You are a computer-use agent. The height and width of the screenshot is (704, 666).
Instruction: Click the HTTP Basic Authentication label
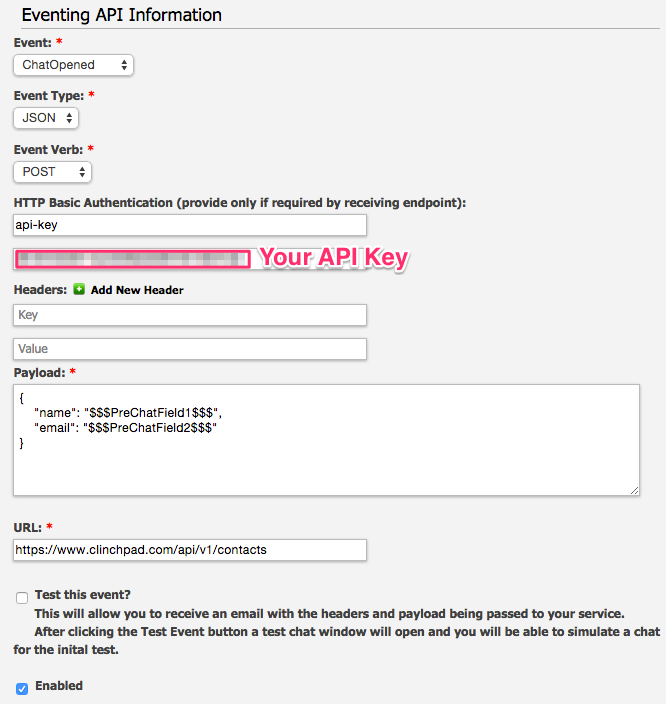[240, 203]
